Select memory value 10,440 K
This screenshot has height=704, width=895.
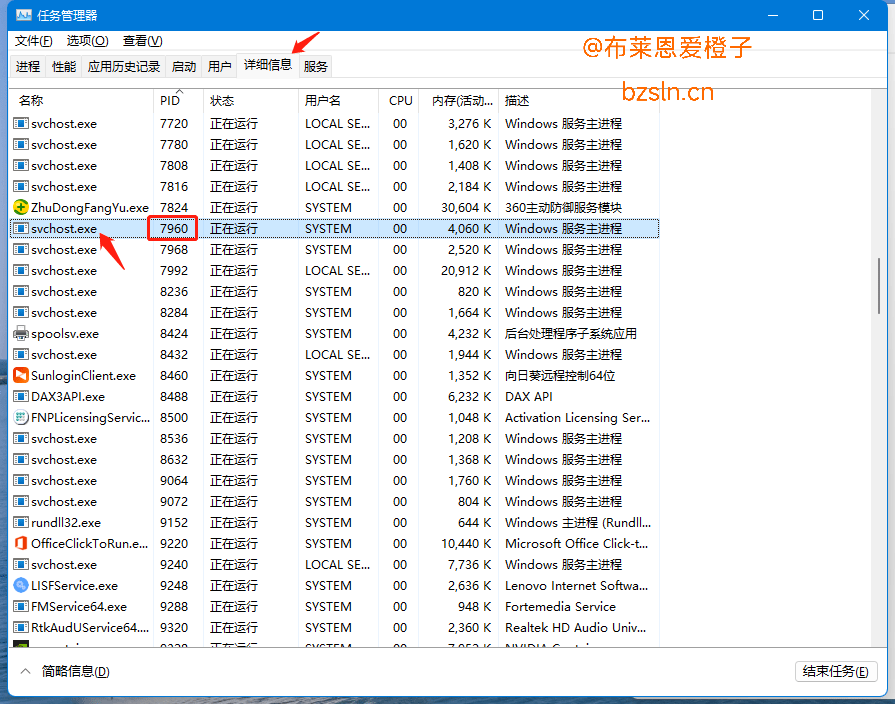coord(466,543)
